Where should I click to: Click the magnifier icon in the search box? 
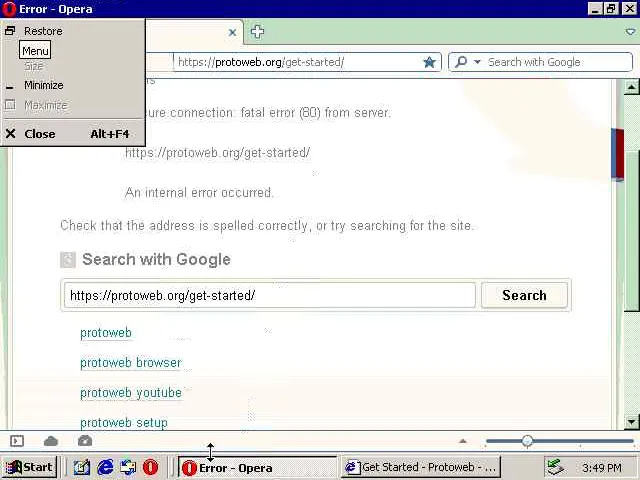click(x=461, y=62)
